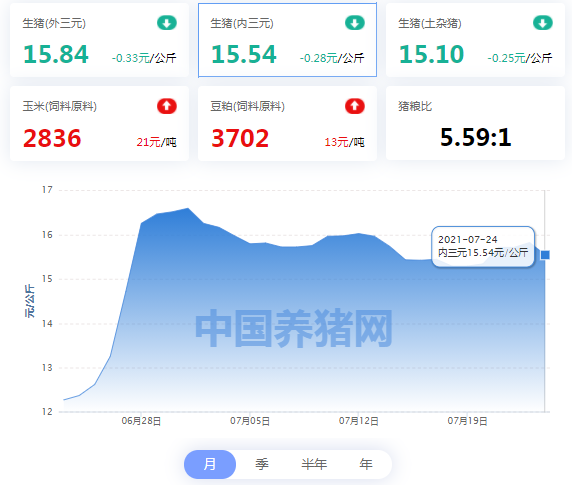Click the green down arrow on 生猪(内三元)
The width and height of the screenshot is (572, 485).
tap(355, 23)
